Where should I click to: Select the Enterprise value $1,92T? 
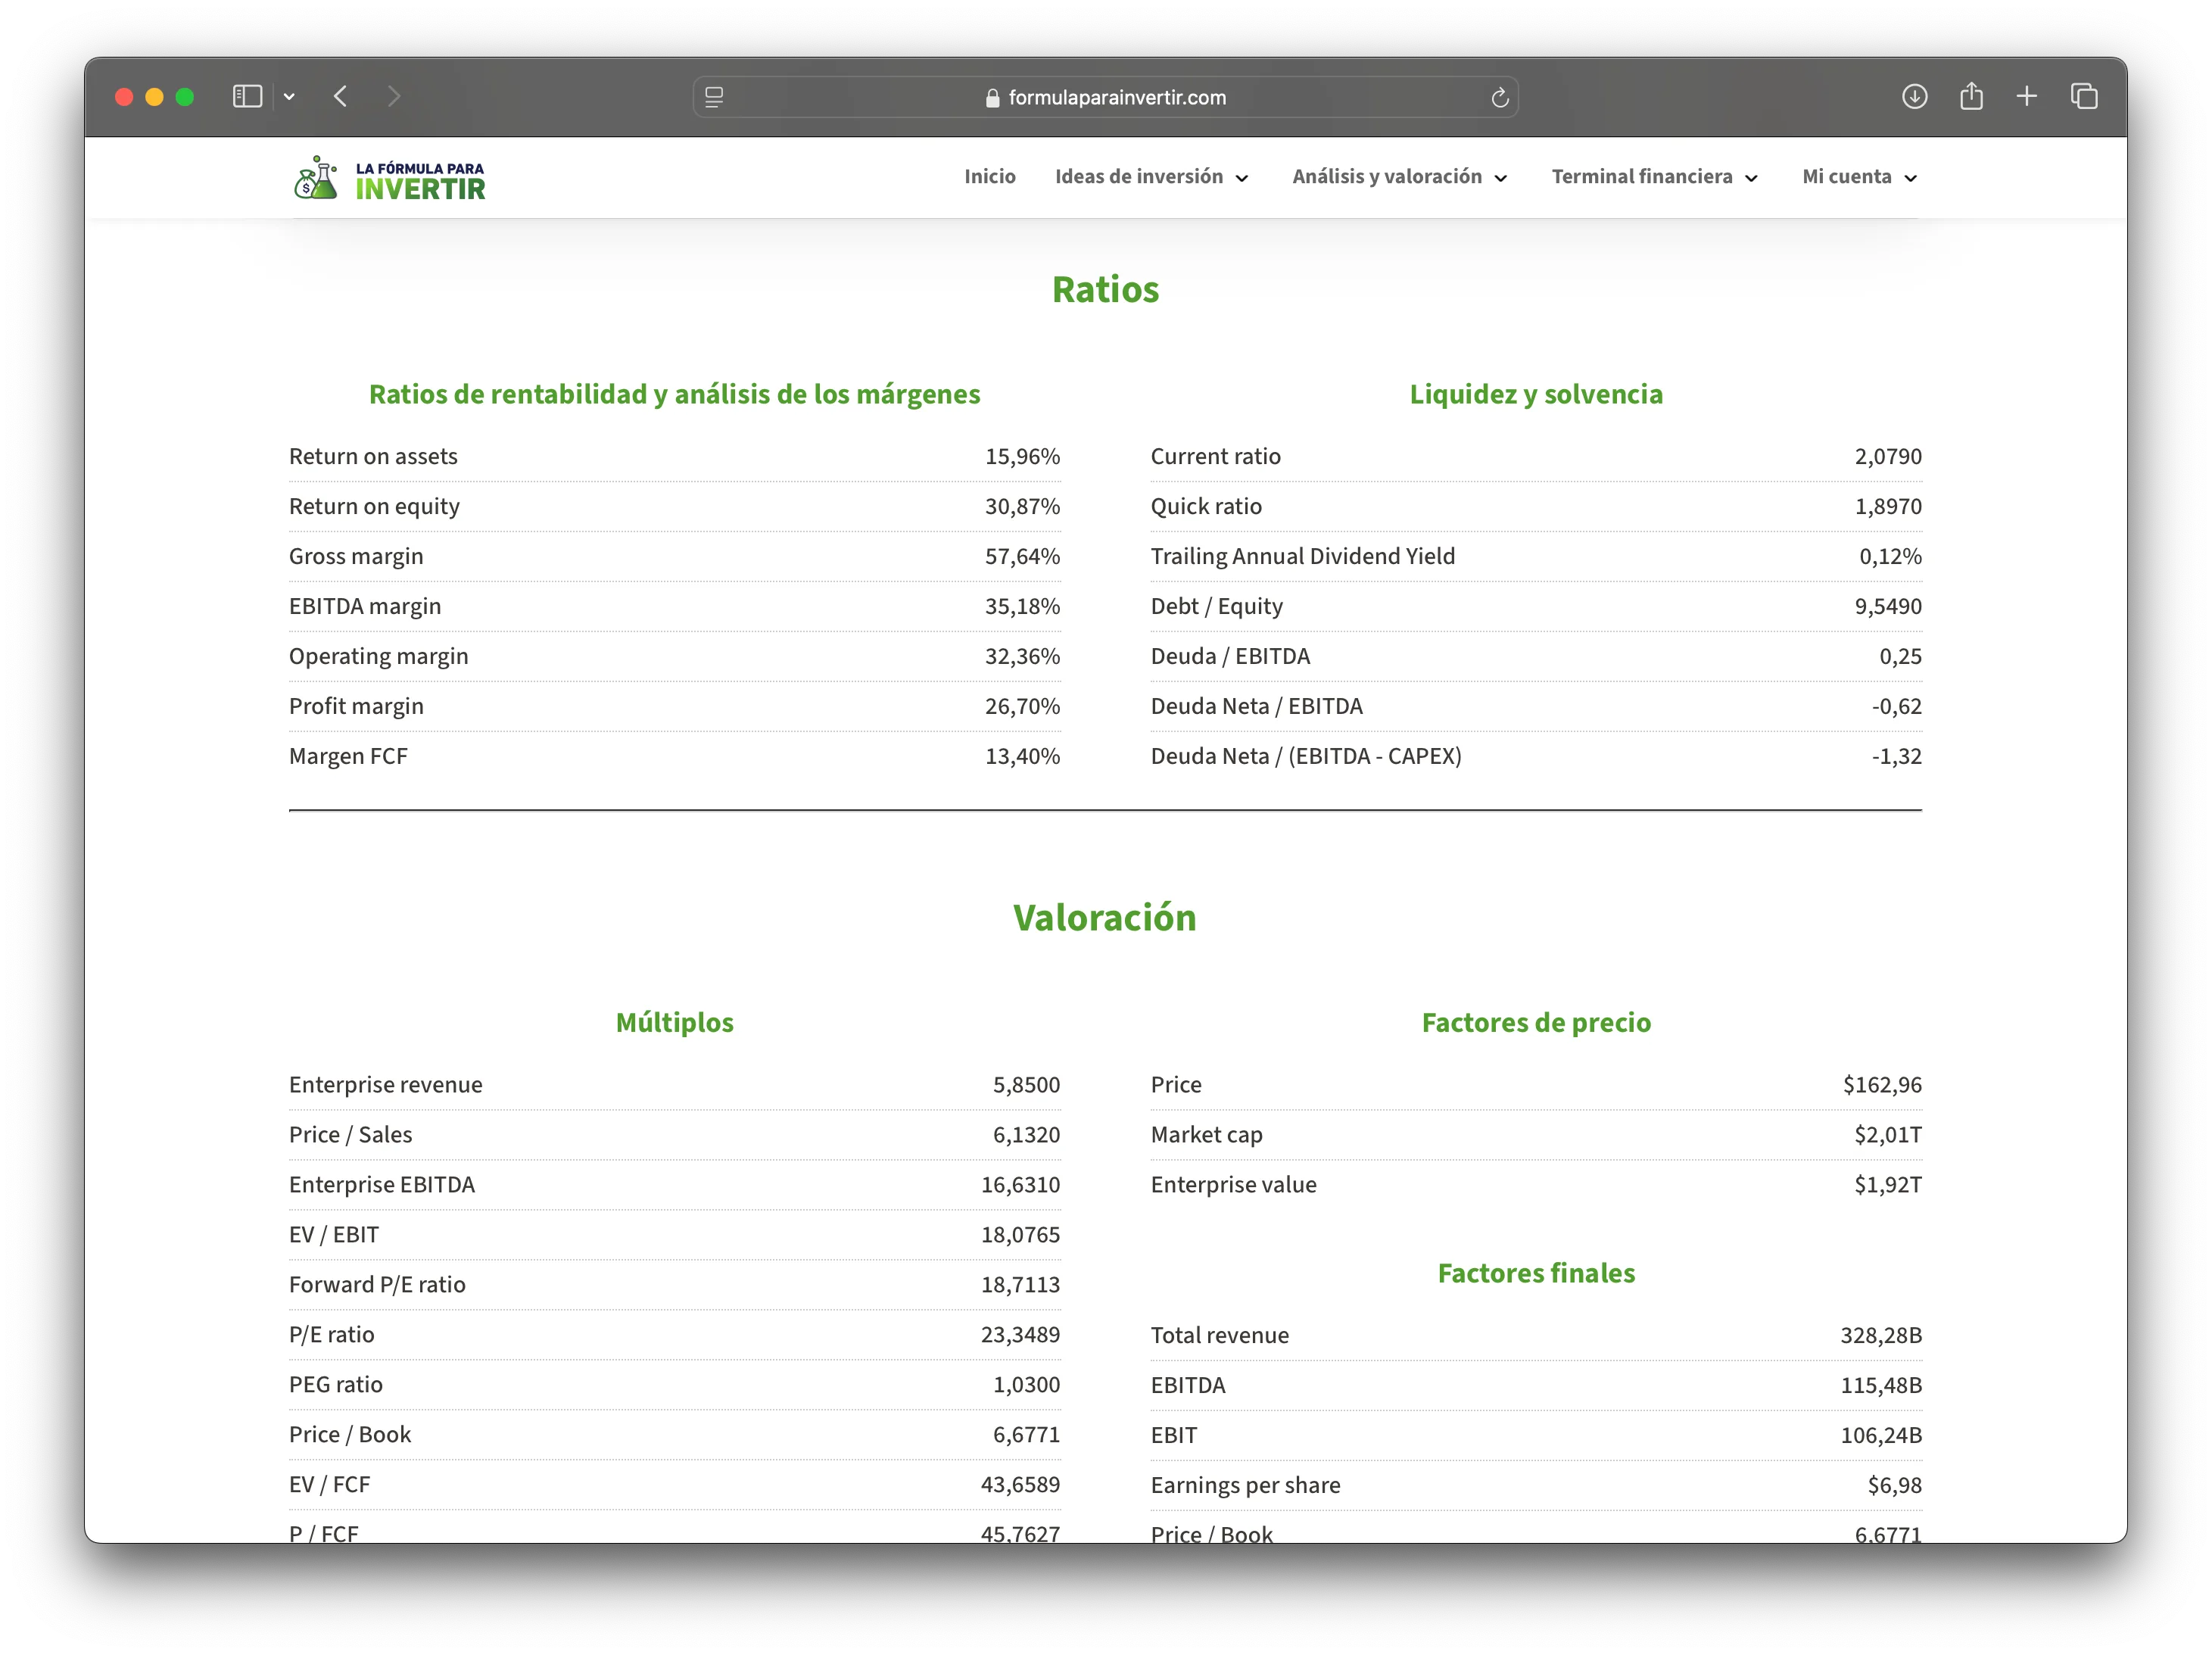(x=1888, y=1184)
